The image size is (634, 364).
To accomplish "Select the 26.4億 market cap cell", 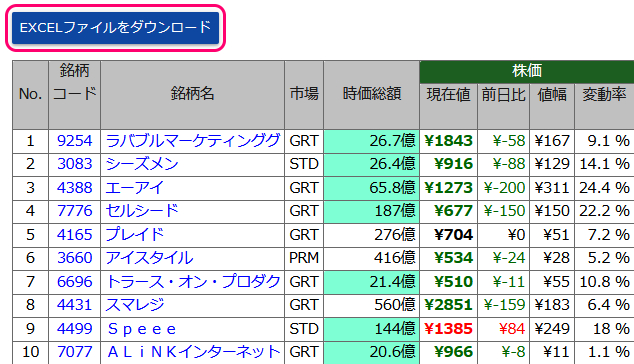I will (x=372, y=164).
